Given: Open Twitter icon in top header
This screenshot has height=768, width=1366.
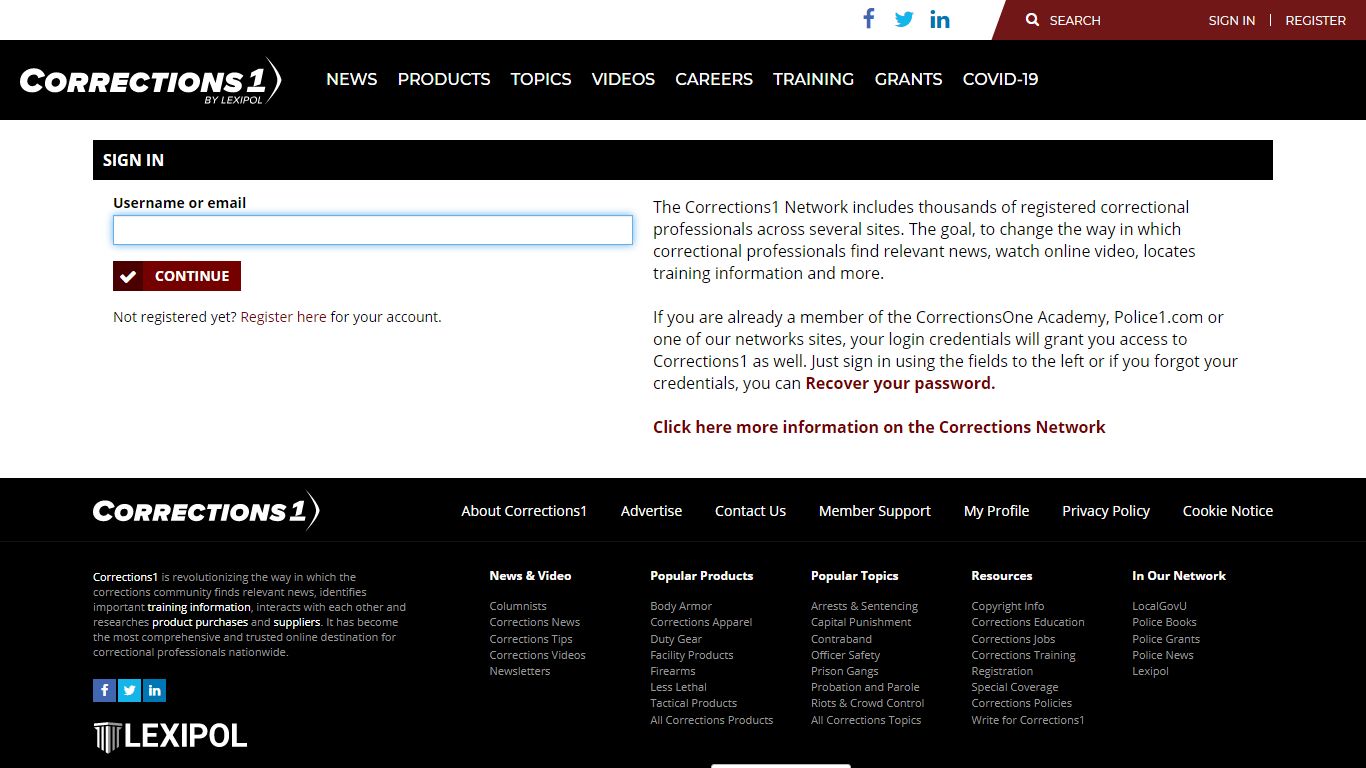Looking at the screenshot, I should (x=904, y=19).
